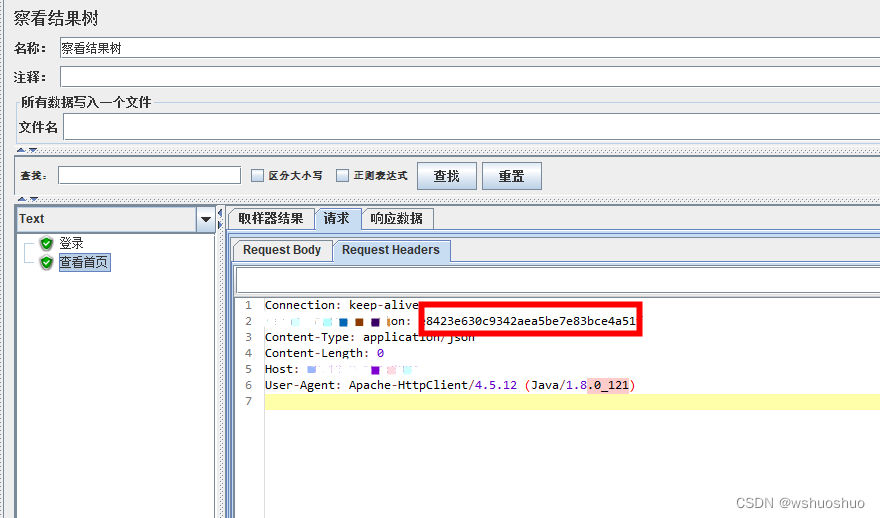Image resolution: width=880 pixels, height=518 pixels.
Task: Click the 查找 search button
Action: pos(447,176)
